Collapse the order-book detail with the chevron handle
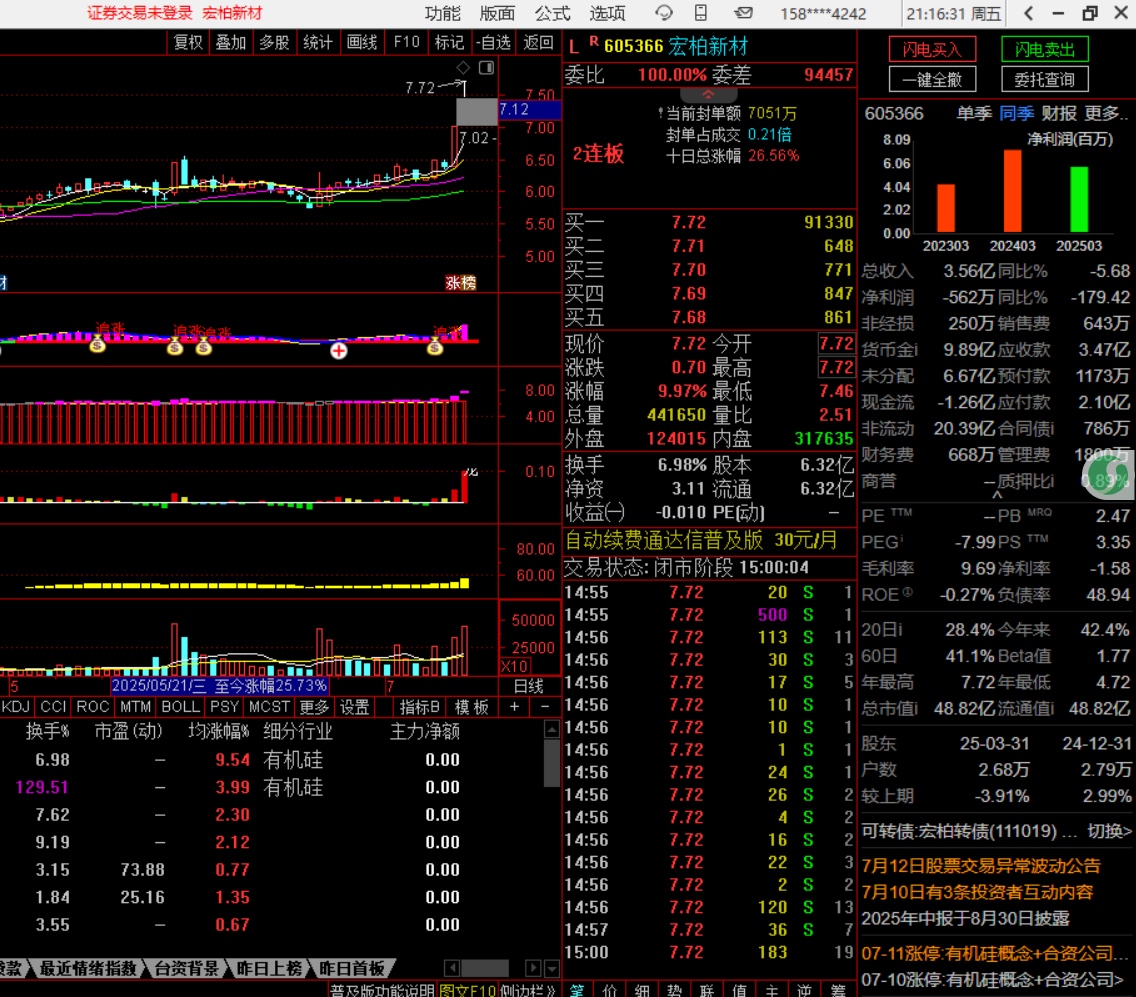Image resolution: width=1136 pixels, height=997 pixels. 709,95
